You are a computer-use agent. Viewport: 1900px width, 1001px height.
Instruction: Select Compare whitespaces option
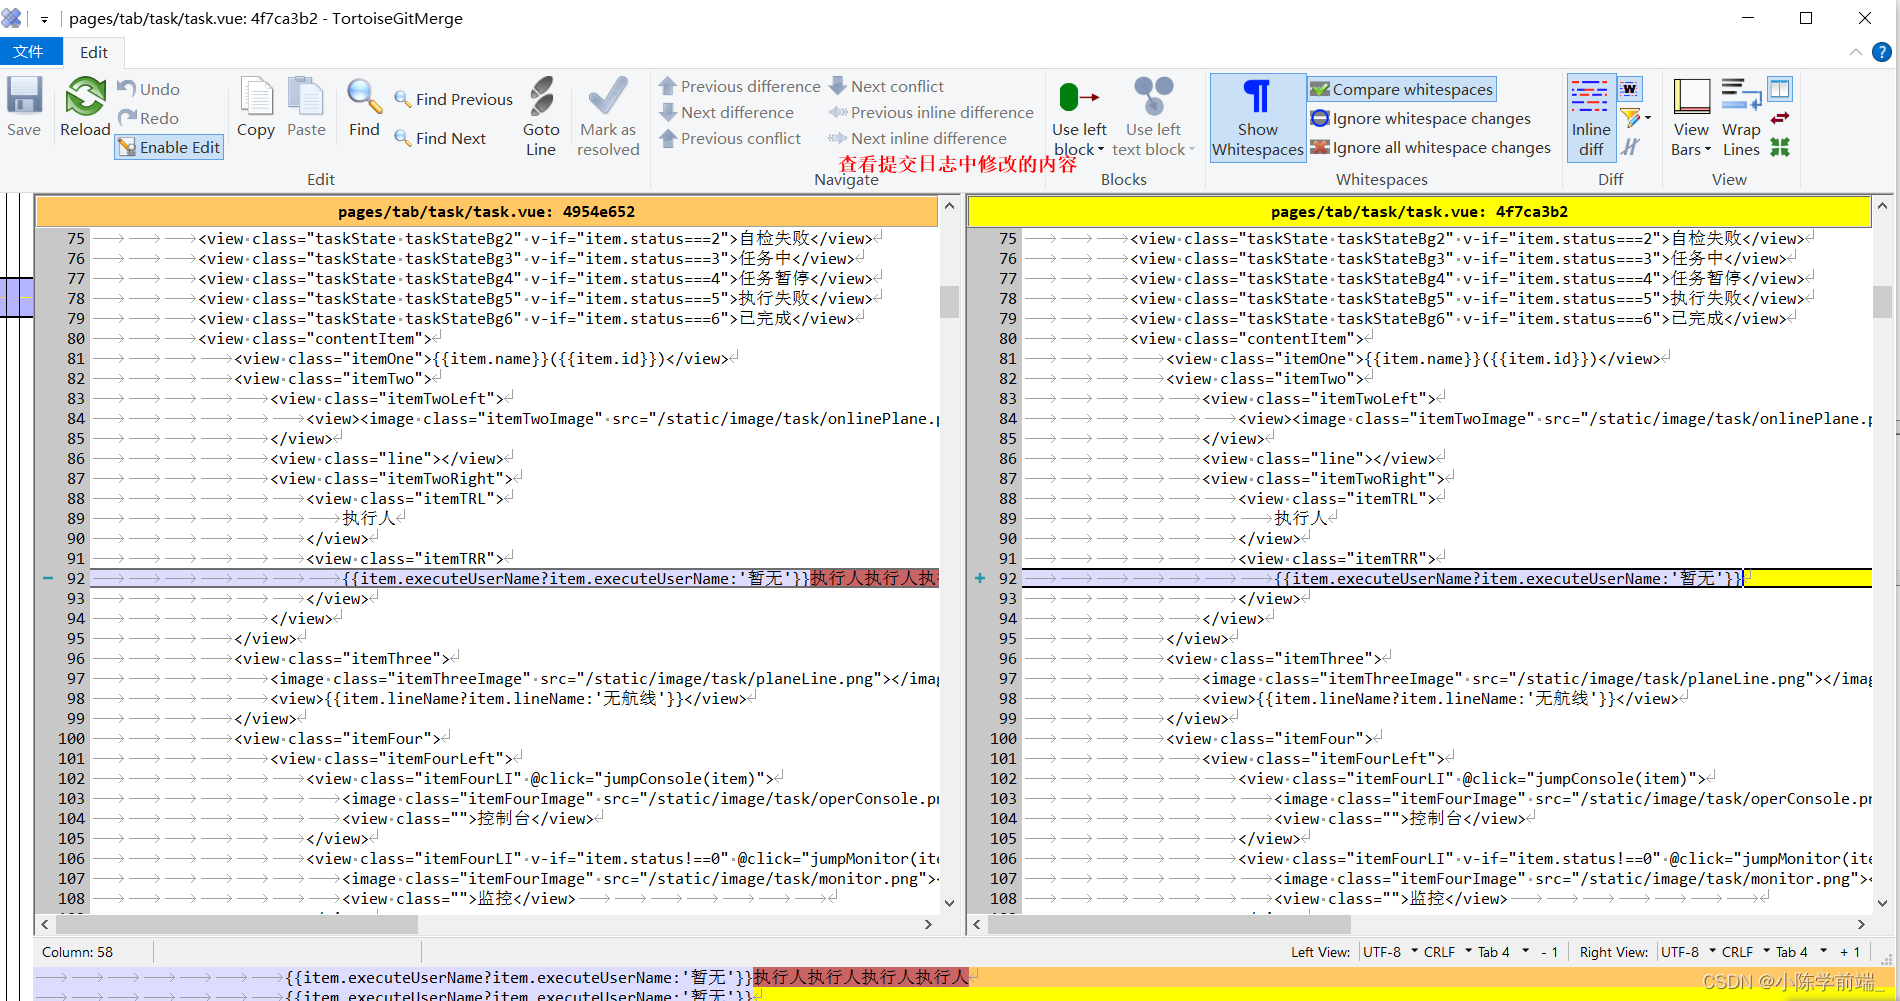pyautogui.click(x=1402, y=89)
